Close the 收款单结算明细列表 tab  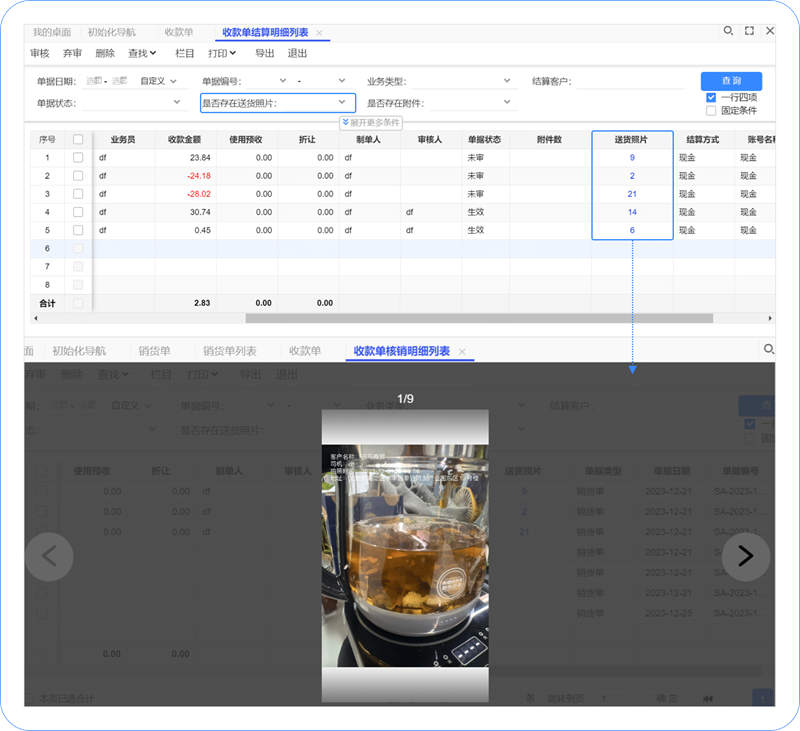[x=320, y=33]
